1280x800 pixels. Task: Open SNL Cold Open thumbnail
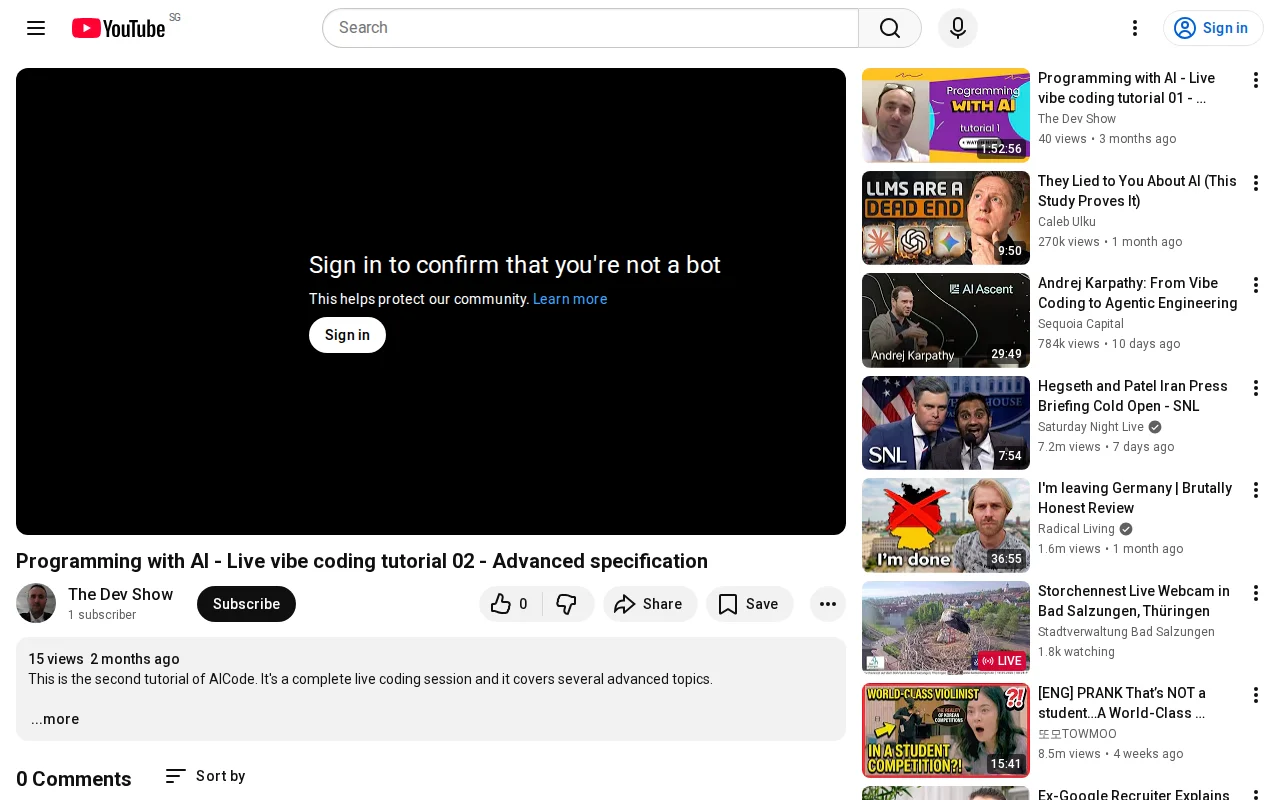(946, 423)
